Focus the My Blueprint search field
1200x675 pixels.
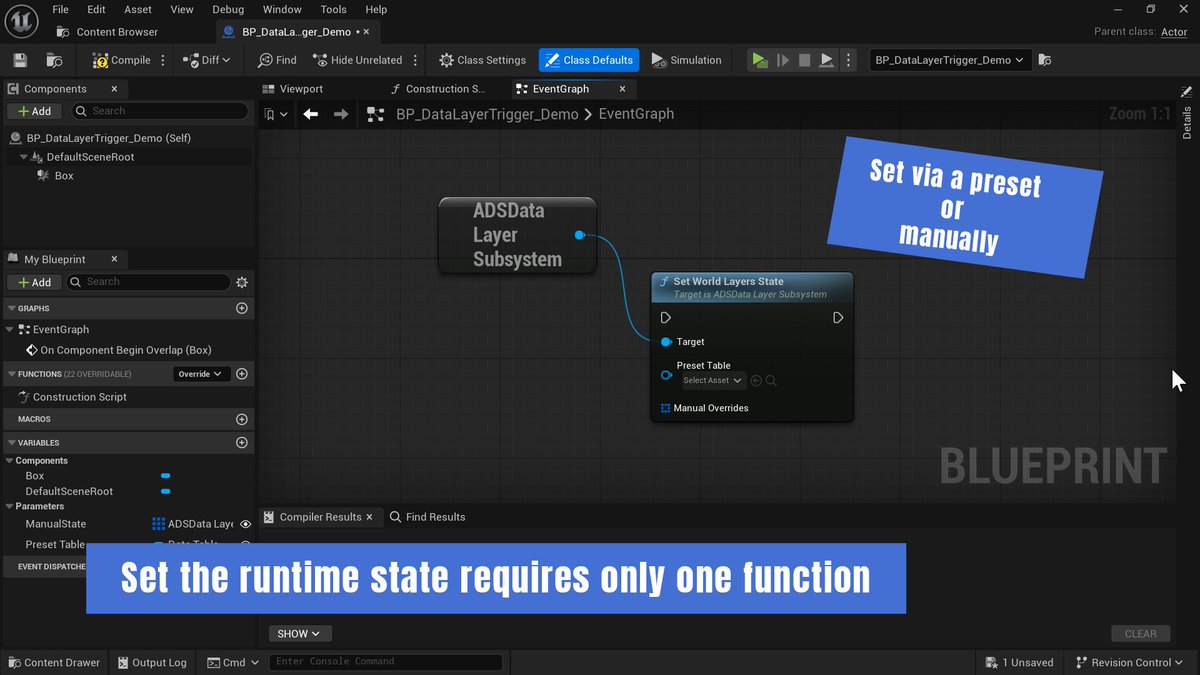[x=148, y=282]
